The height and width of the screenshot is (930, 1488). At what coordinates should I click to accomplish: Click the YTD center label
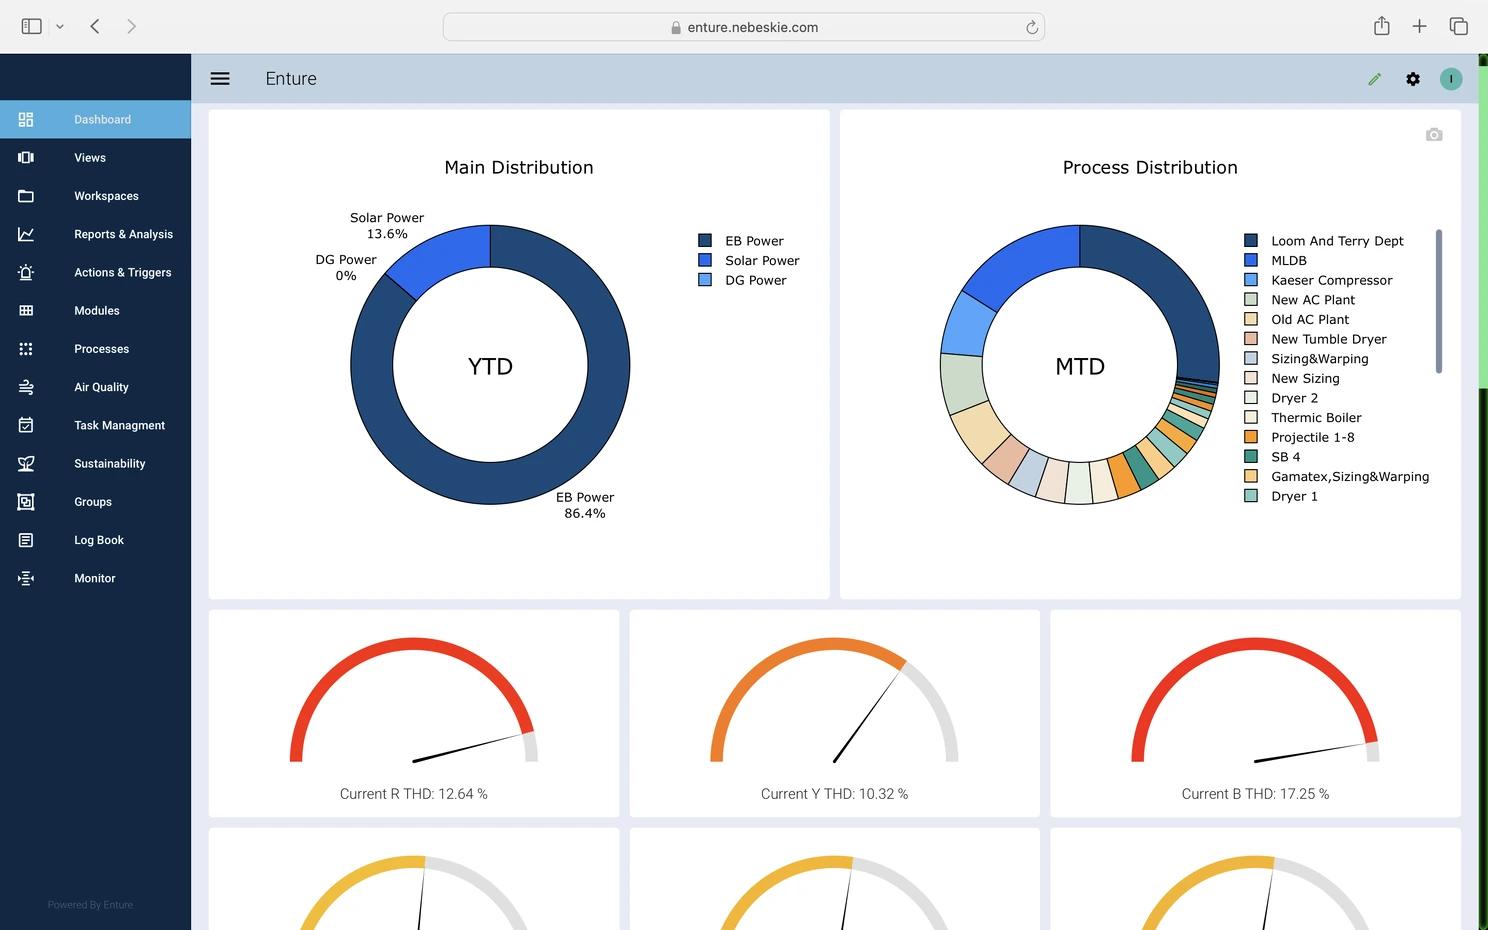[x=490, y=366]
